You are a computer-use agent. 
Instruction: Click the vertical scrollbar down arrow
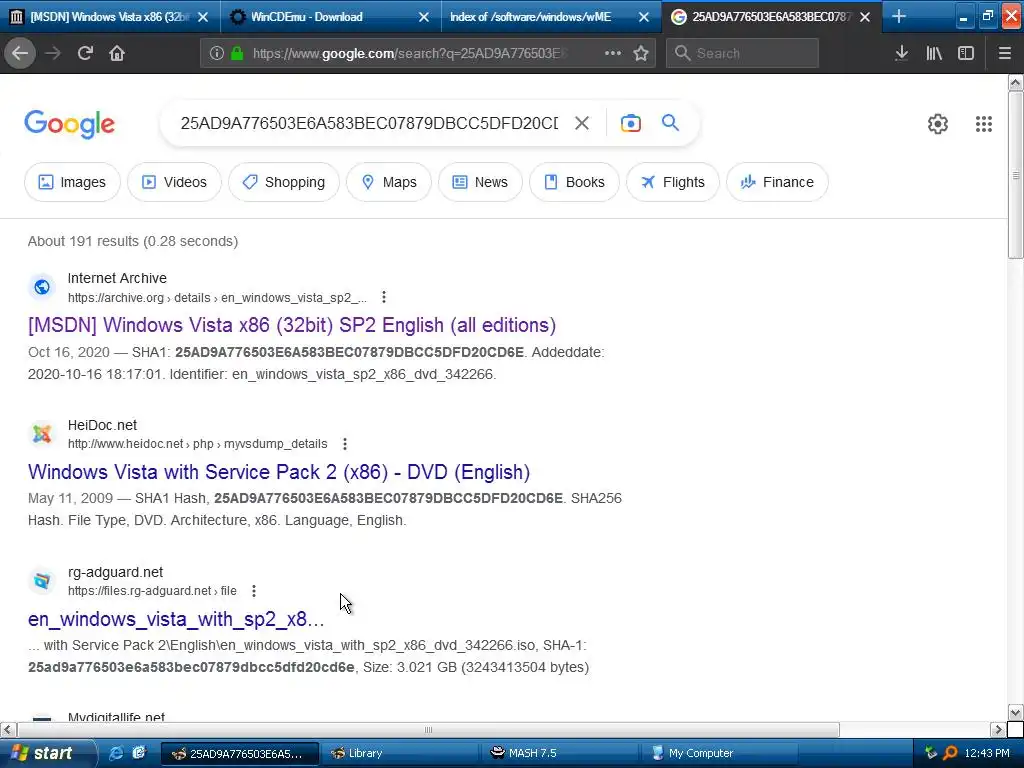(x=1016, y=712)
